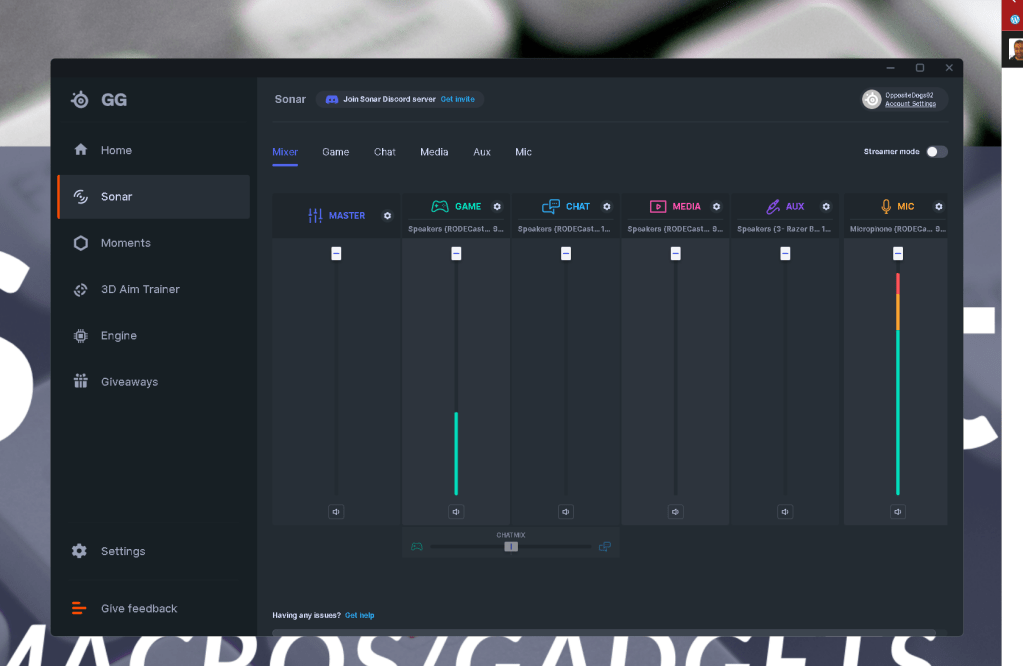Click Mic volume slider handle
Viewport: 1023px width, 666px height.
tap(898, 253)
